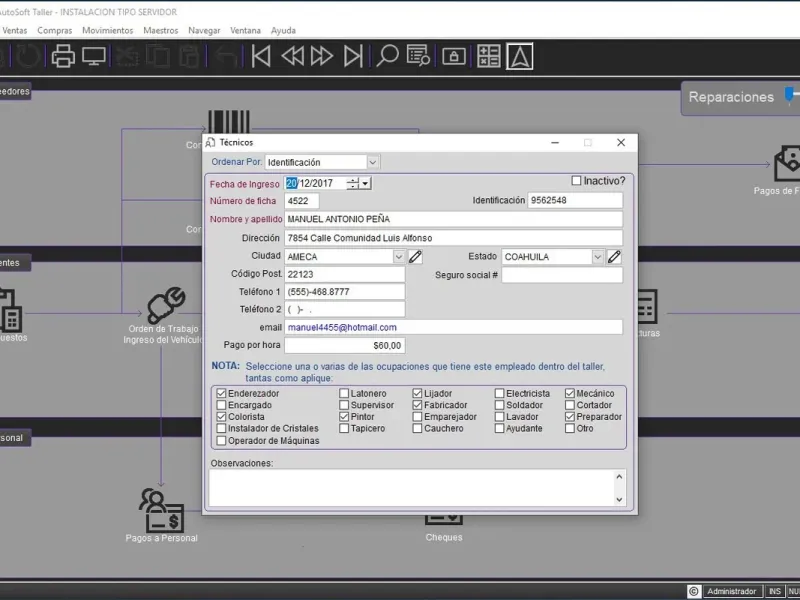Click the Seguro social number field

(x=562, y=275)
